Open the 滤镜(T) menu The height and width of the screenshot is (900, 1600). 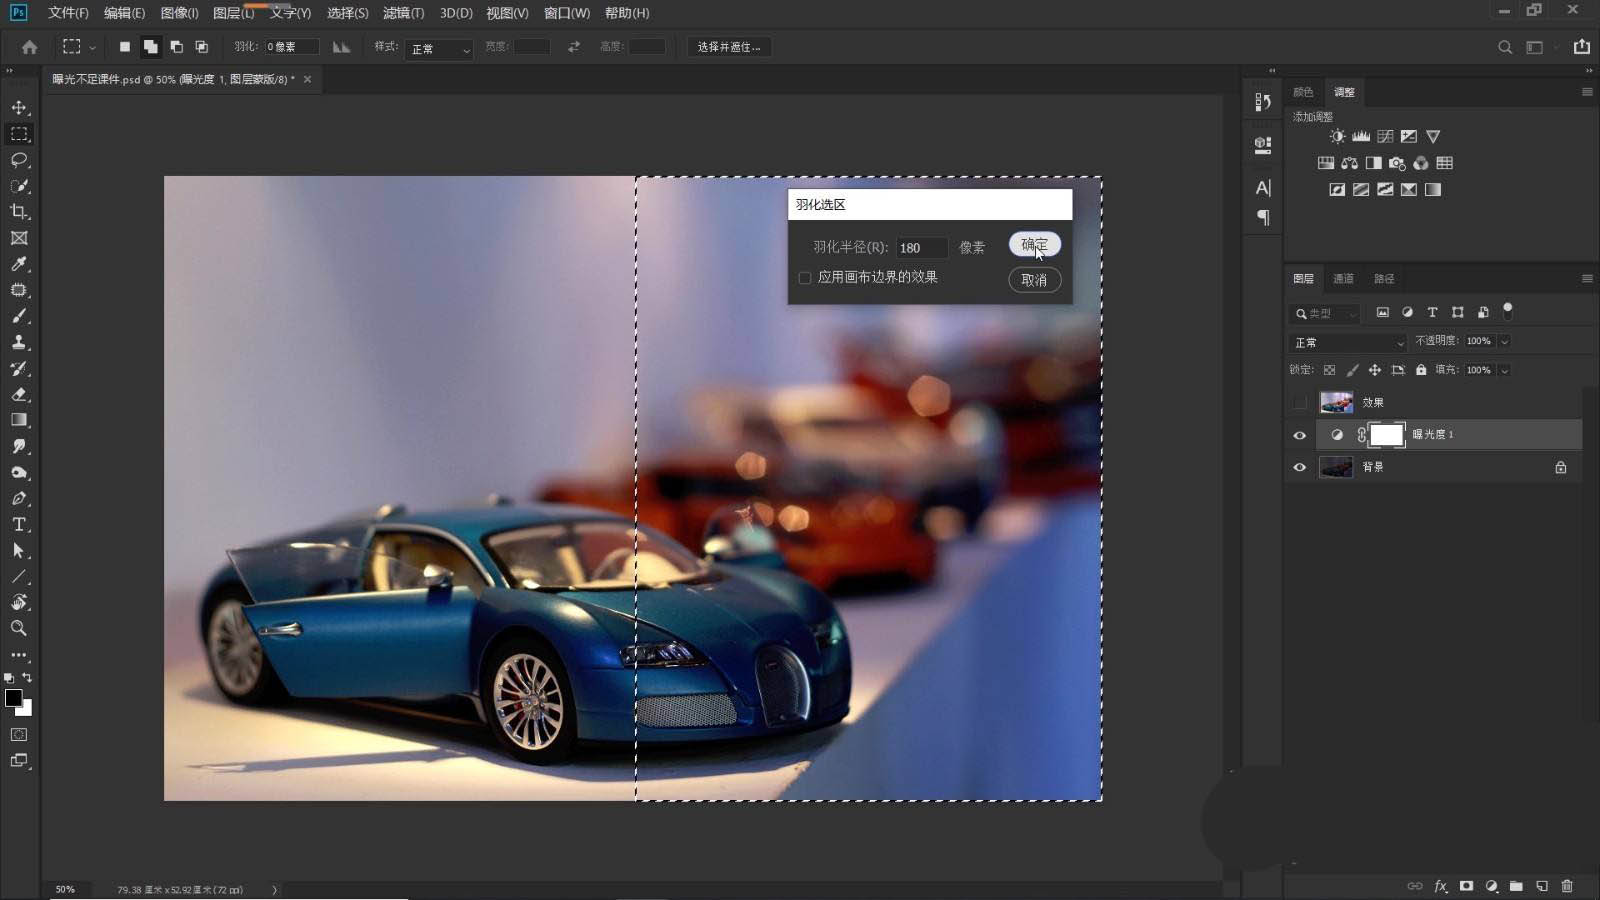[x=403, y=13]
